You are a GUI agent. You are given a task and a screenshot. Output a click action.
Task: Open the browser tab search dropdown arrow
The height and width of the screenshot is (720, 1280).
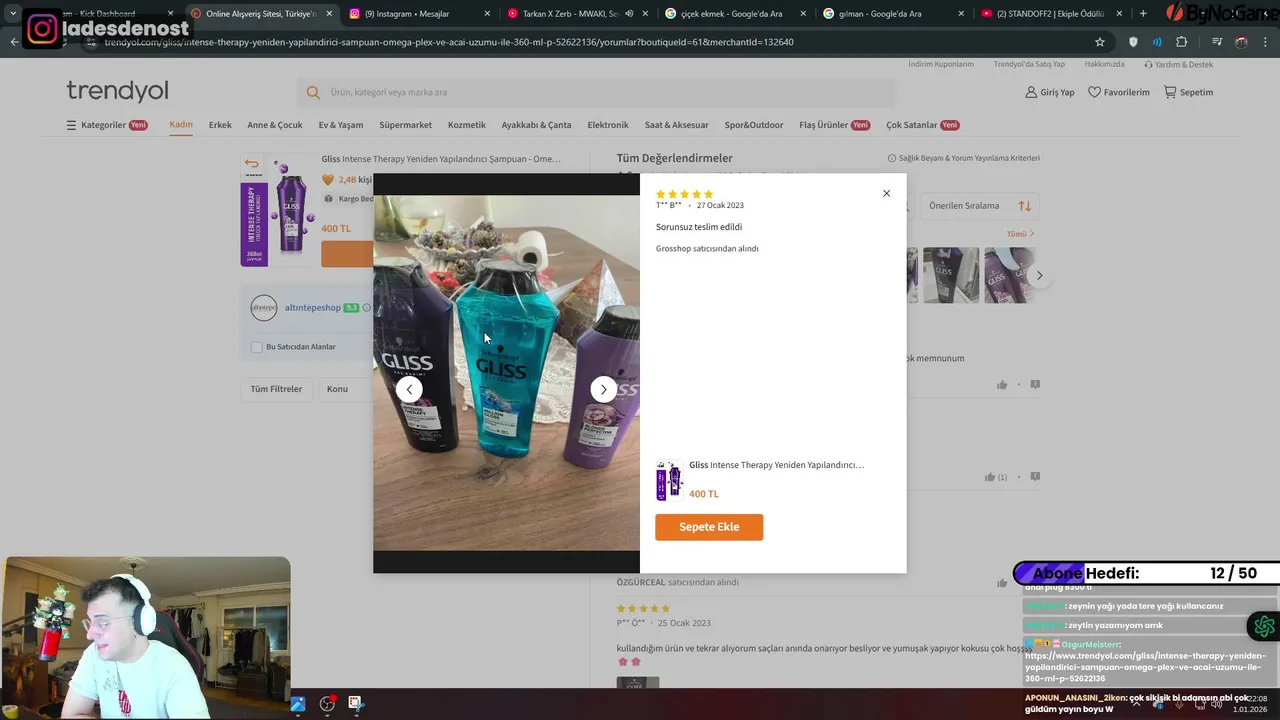(13, 14)
